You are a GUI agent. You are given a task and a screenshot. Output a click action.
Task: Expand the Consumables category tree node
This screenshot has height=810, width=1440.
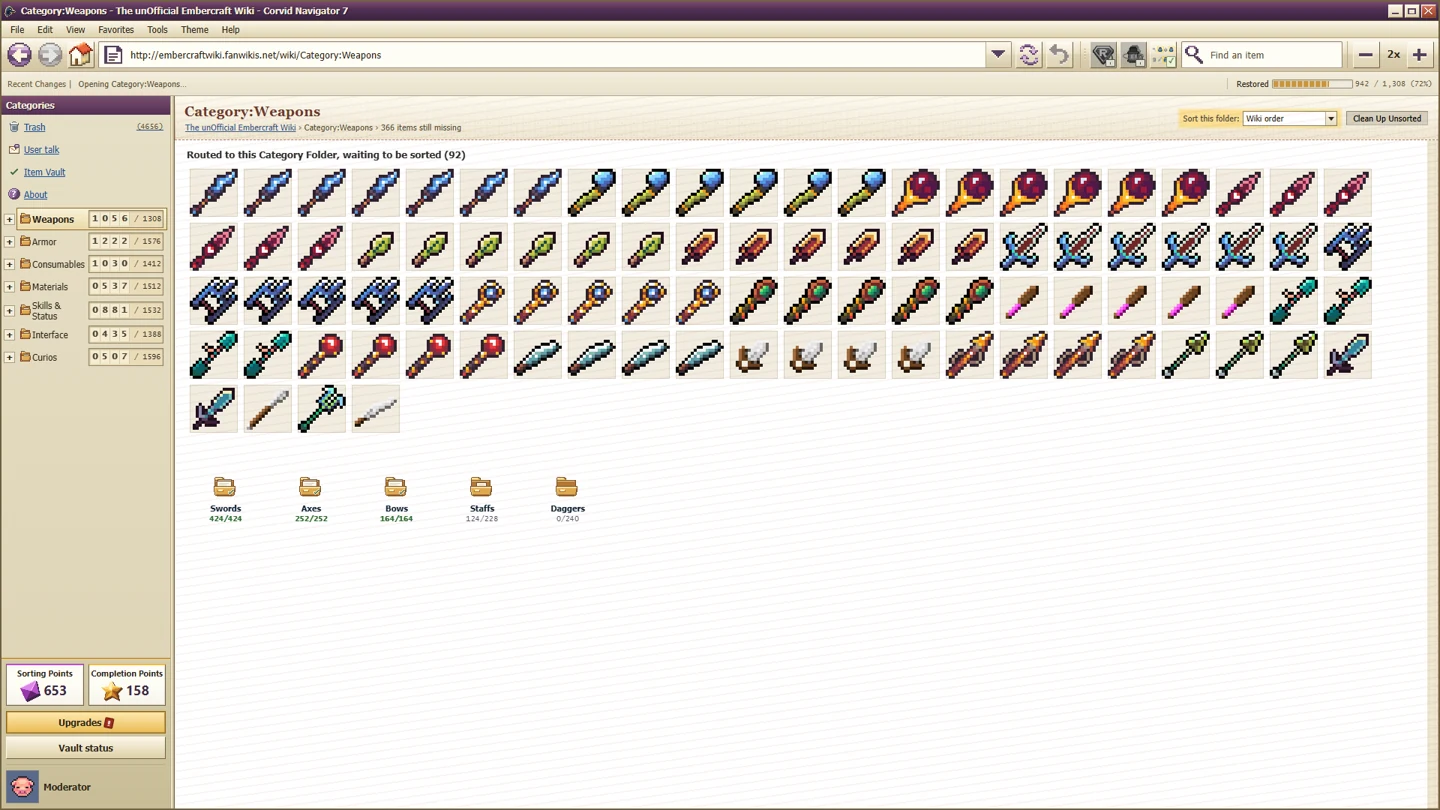click(10, 265)
